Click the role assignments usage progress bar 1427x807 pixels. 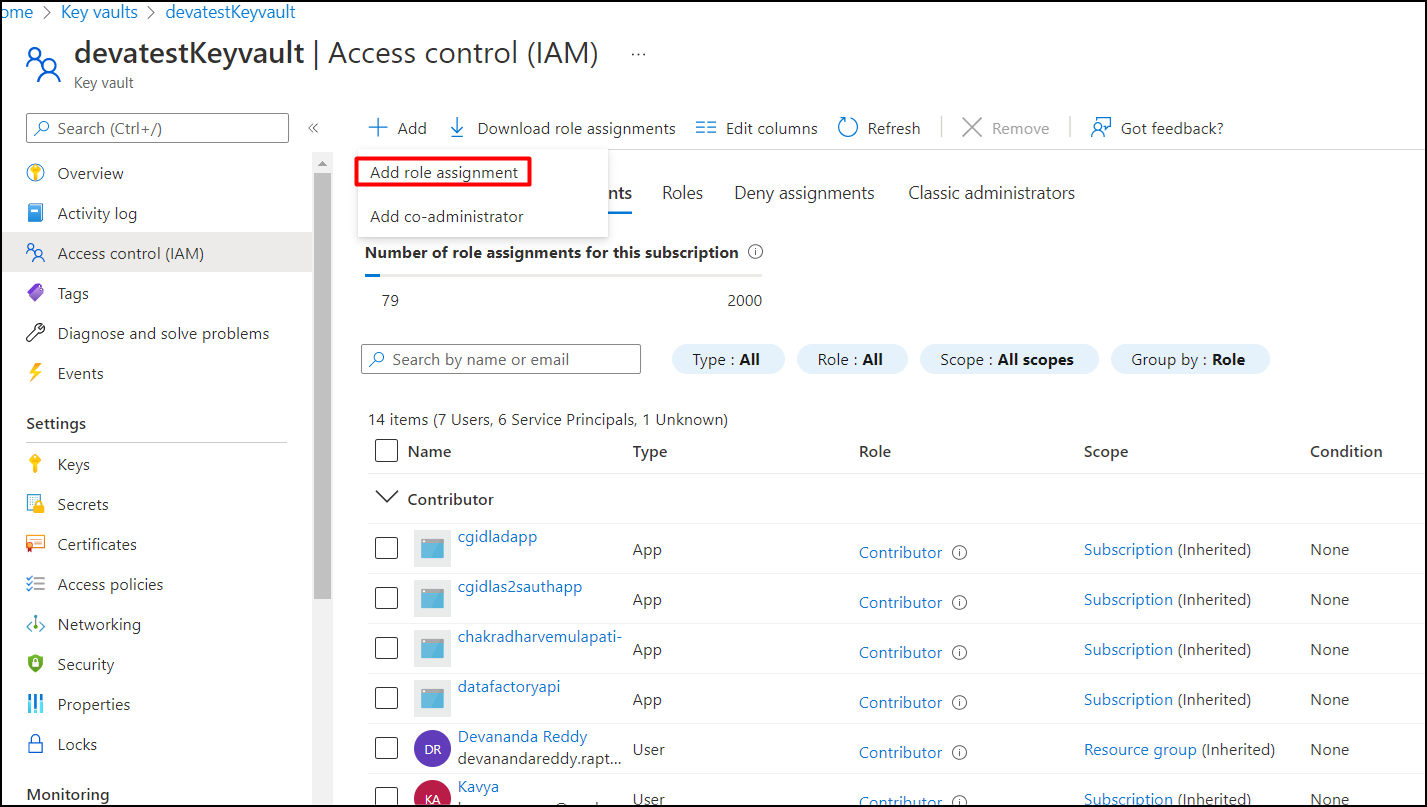tap(563, 275)
